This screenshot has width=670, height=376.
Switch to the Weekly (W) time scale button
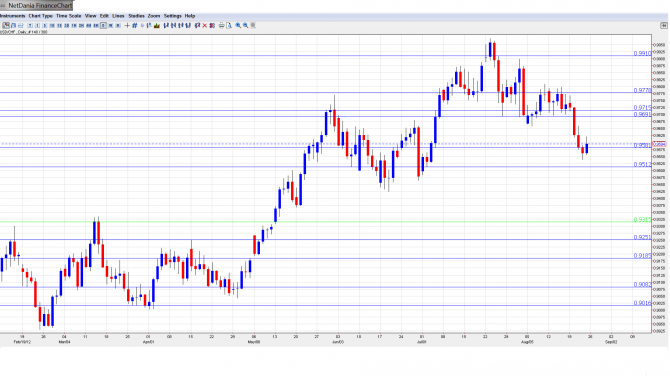pos(111,26)
